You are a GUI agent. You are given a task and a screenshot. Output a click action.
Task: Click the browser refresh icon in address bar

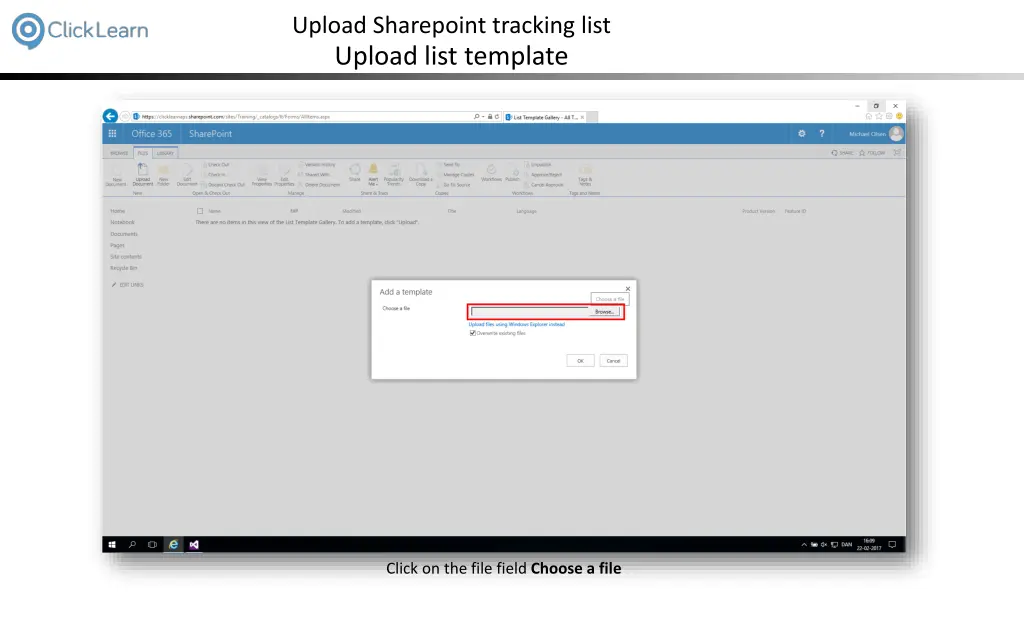point(497,117)
